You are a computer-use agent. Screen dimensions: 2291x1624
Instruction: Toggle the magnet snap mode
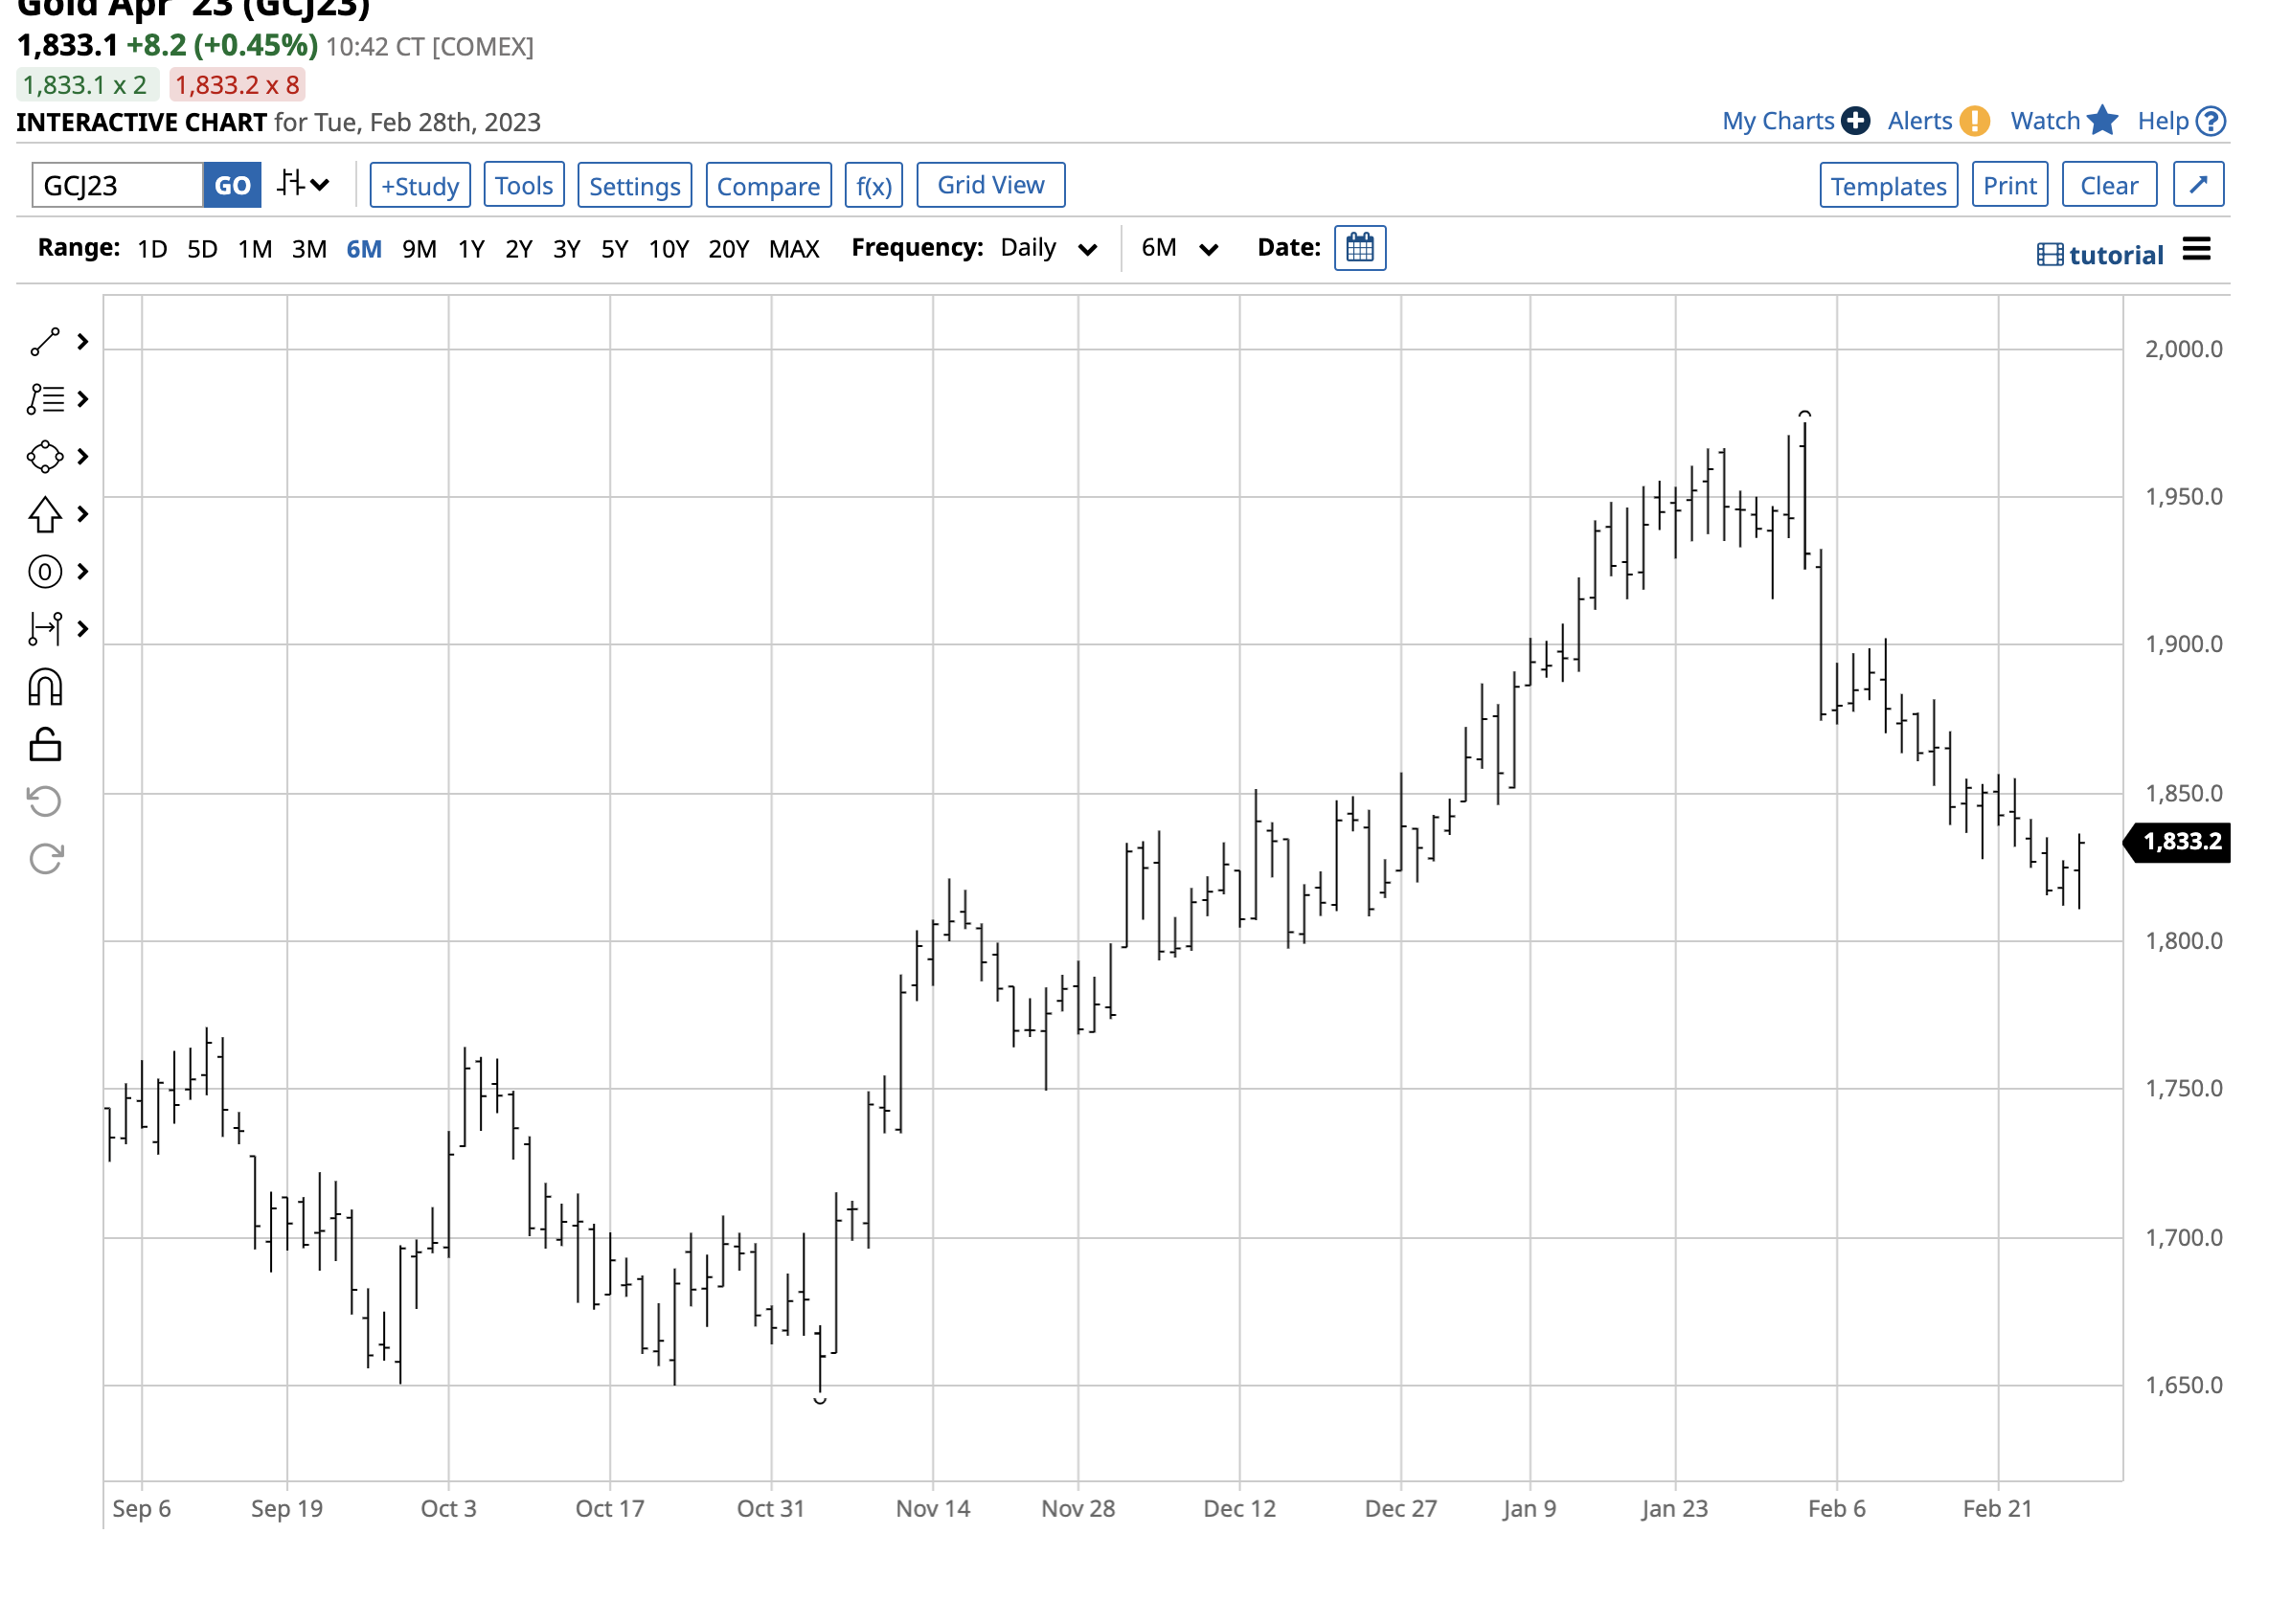pyautogui.click(x=45, y=687)
